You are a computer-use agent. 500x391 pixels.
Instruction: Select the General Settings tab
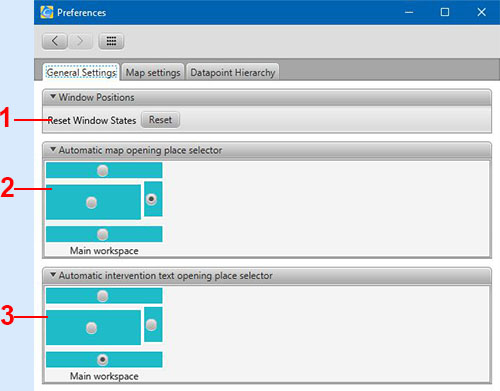(81, 72)
